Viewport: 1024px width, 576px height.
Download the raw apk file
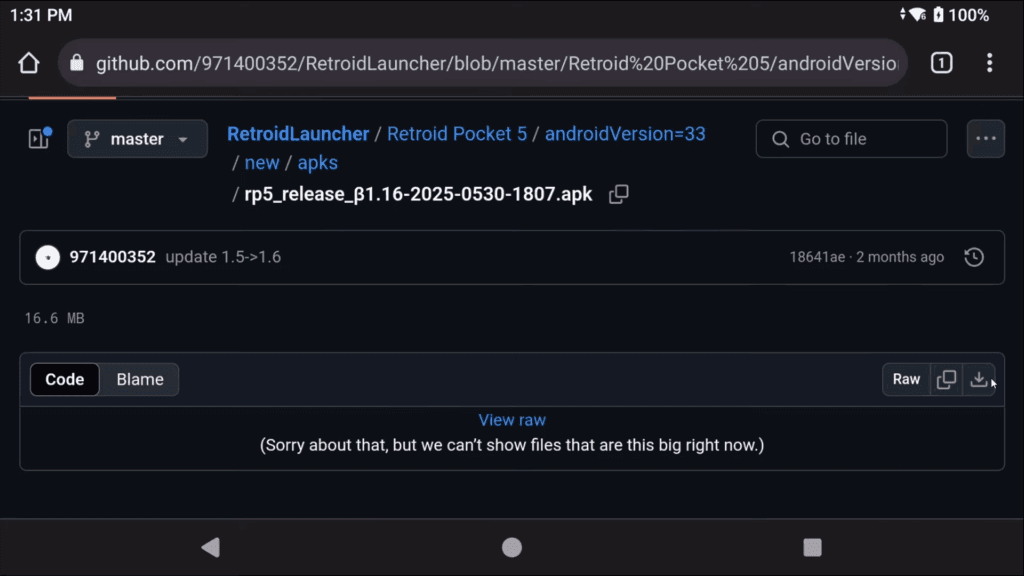click(978, 379)
